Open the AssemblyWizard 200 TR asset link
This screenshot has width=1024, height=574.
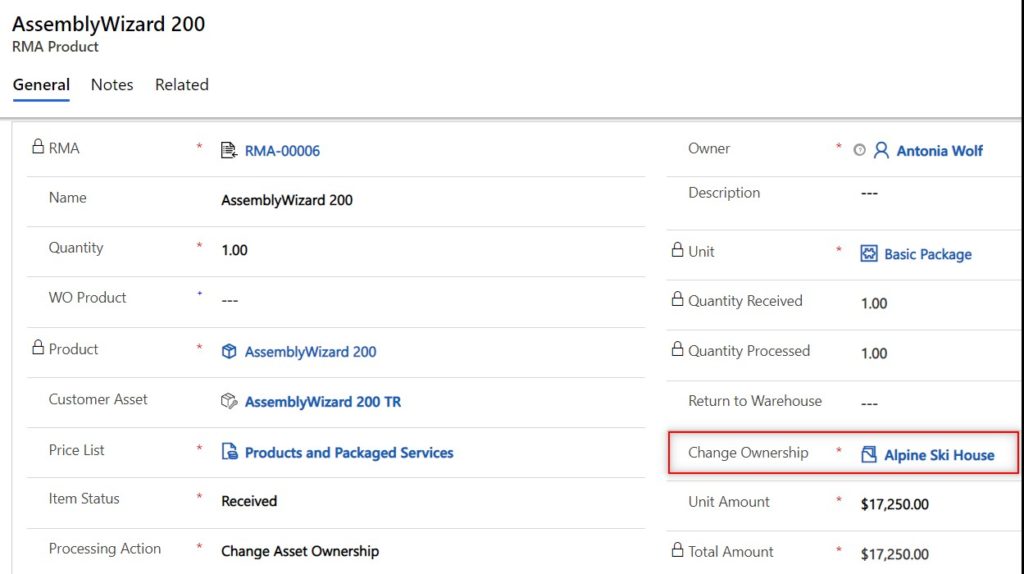[x=323, y=402]
